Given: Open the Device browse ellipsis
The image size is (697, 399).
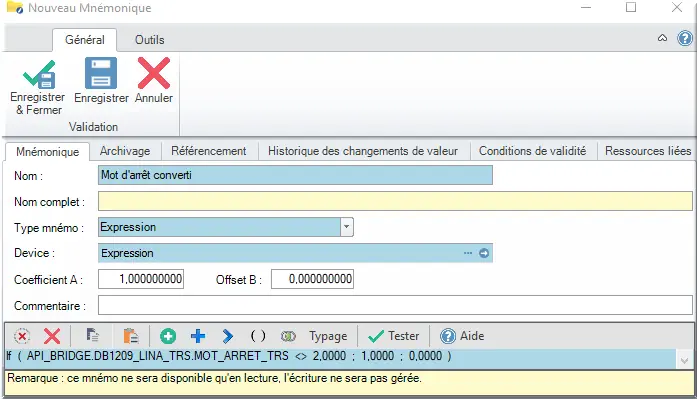Looking at the screenshot, I should pyautogui.click(x=468, y=253).
